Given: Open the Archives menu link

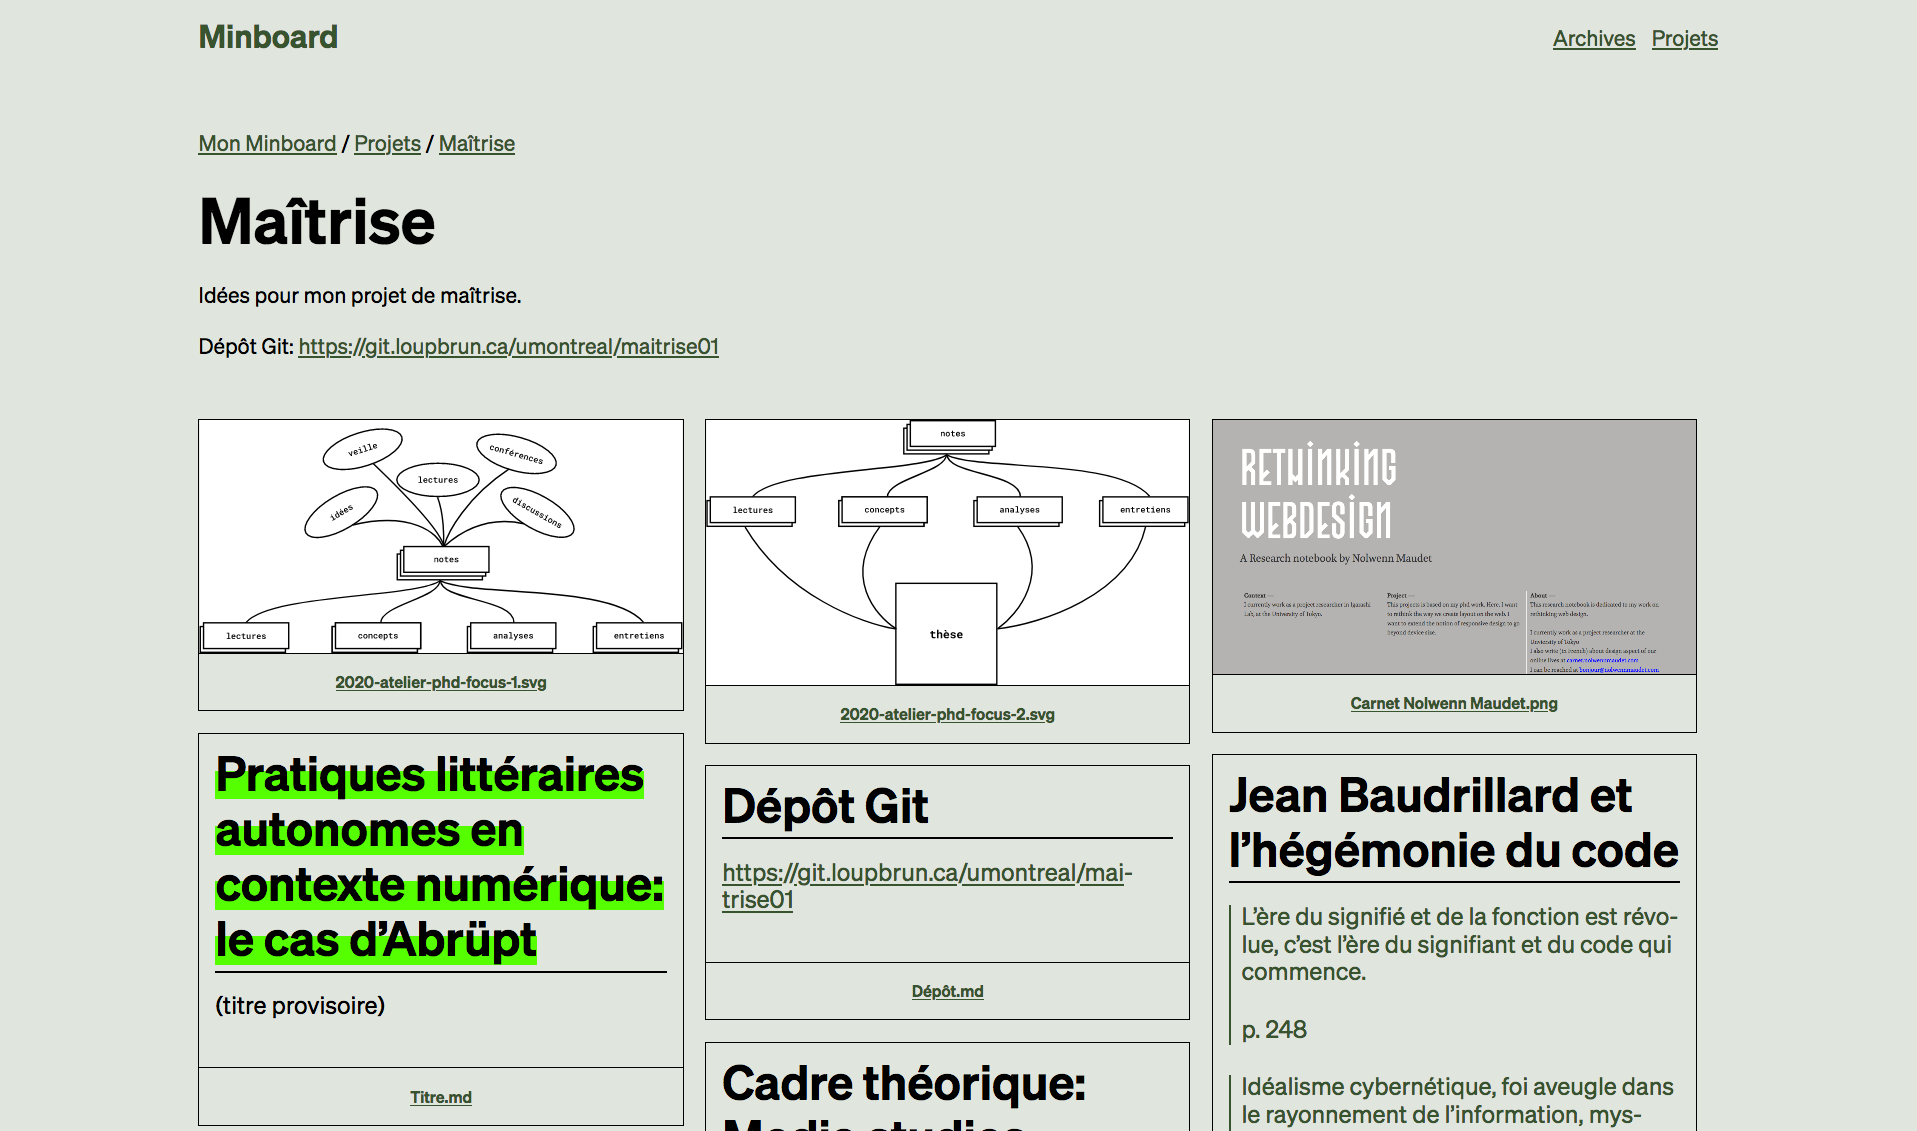Looking at the screenshot, I should coord(1593,39).
